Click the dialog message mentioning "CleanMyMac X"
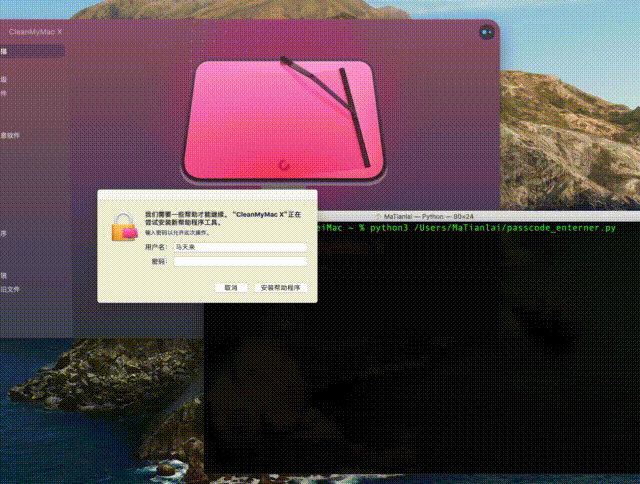The image size is (640, 484). [223, 218]
